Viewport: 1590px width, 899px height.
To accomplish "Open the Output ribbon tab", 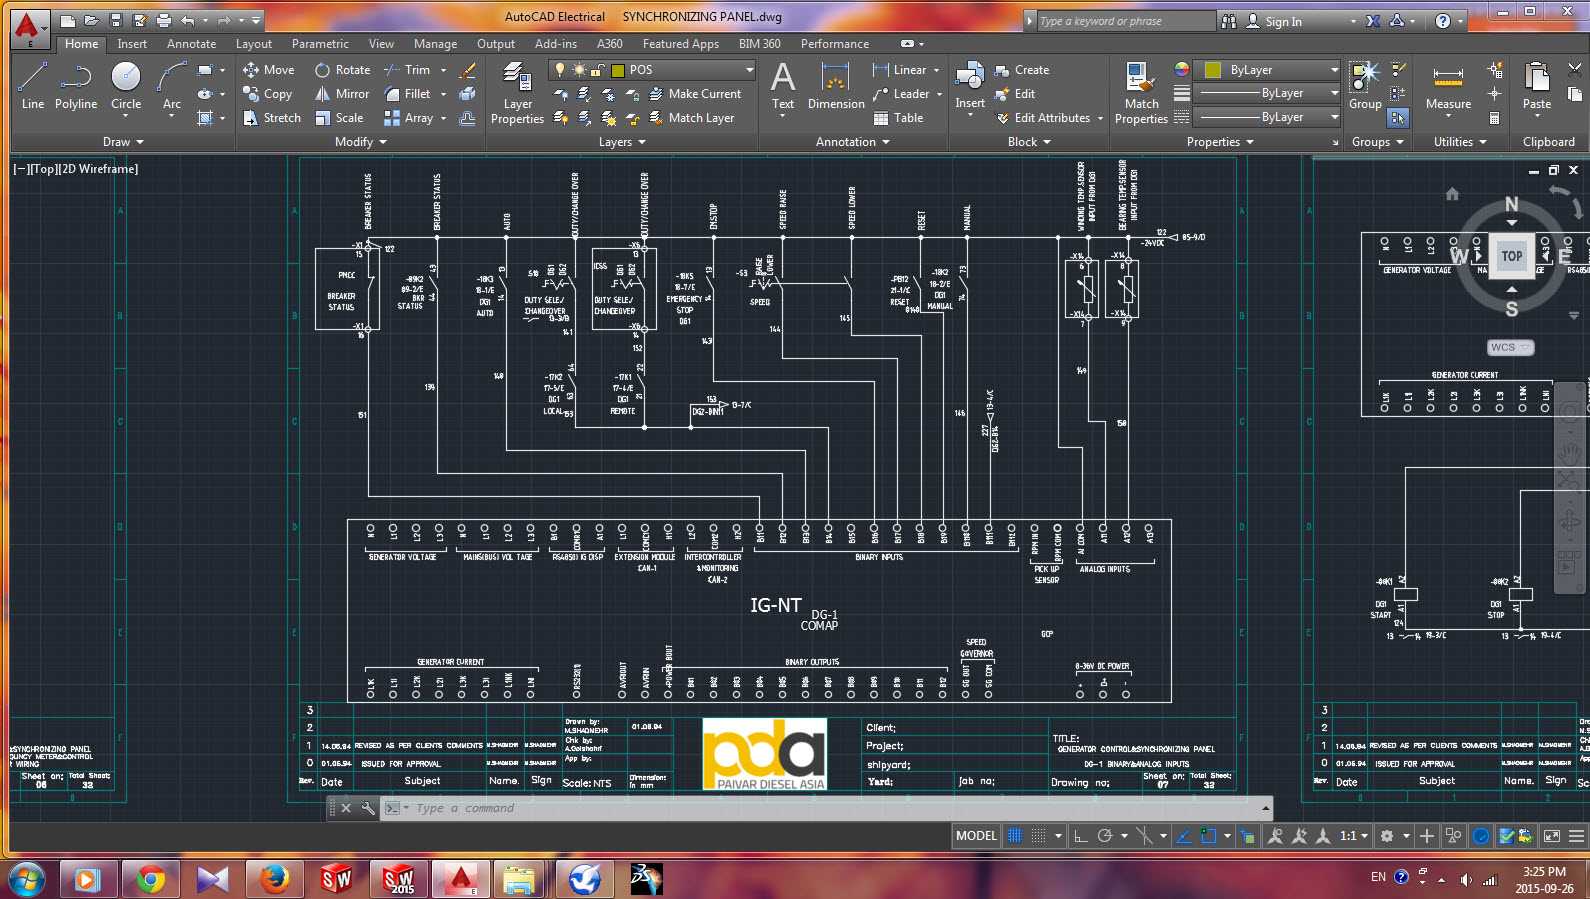I will click(x=496, y=44).
